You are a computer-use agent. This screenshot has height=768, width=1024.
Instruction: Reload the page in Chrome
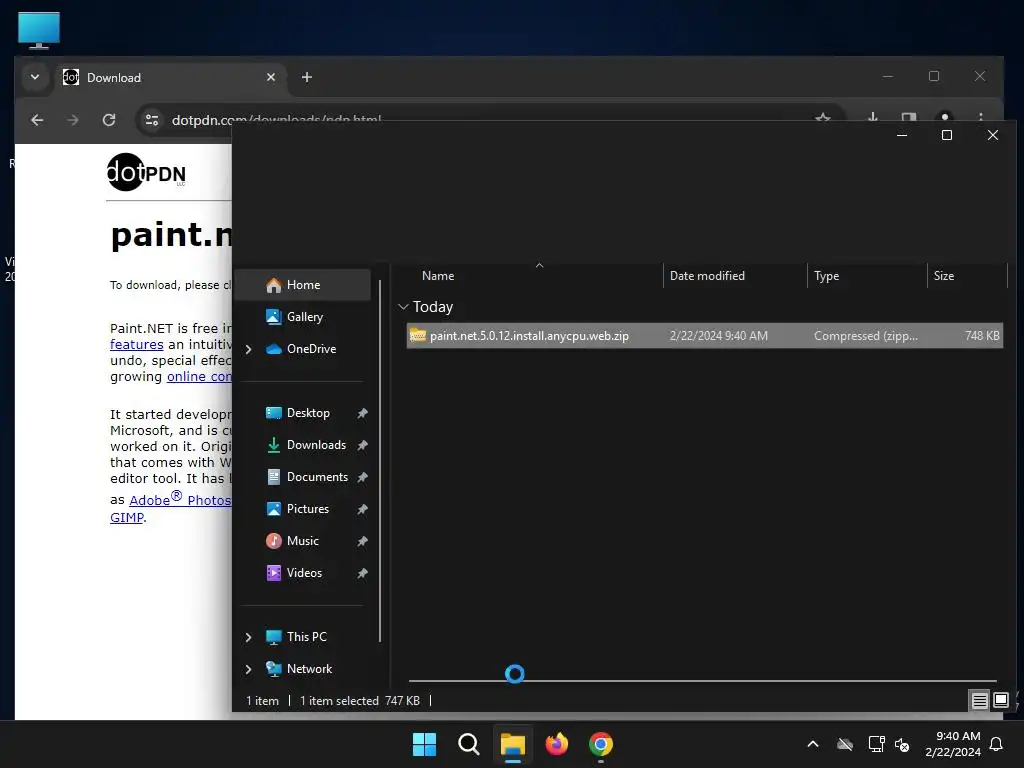[109, 120]
